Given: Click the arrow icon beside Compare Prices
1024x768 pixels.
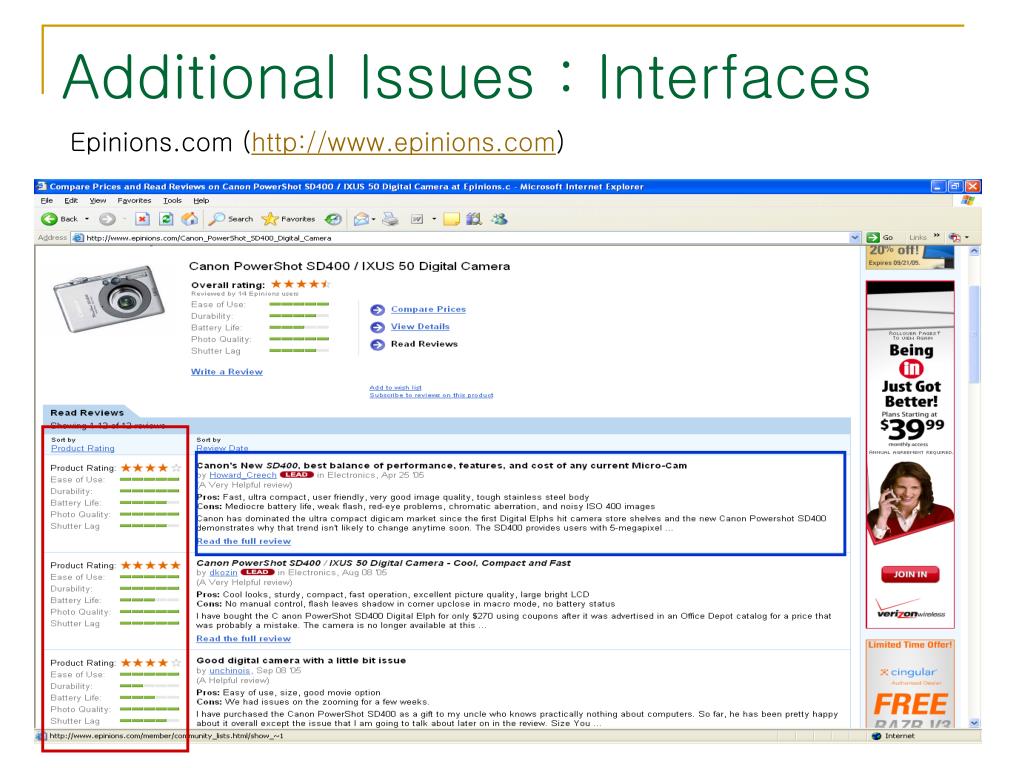Looking at the screenshot, I should tap(377, 310).
